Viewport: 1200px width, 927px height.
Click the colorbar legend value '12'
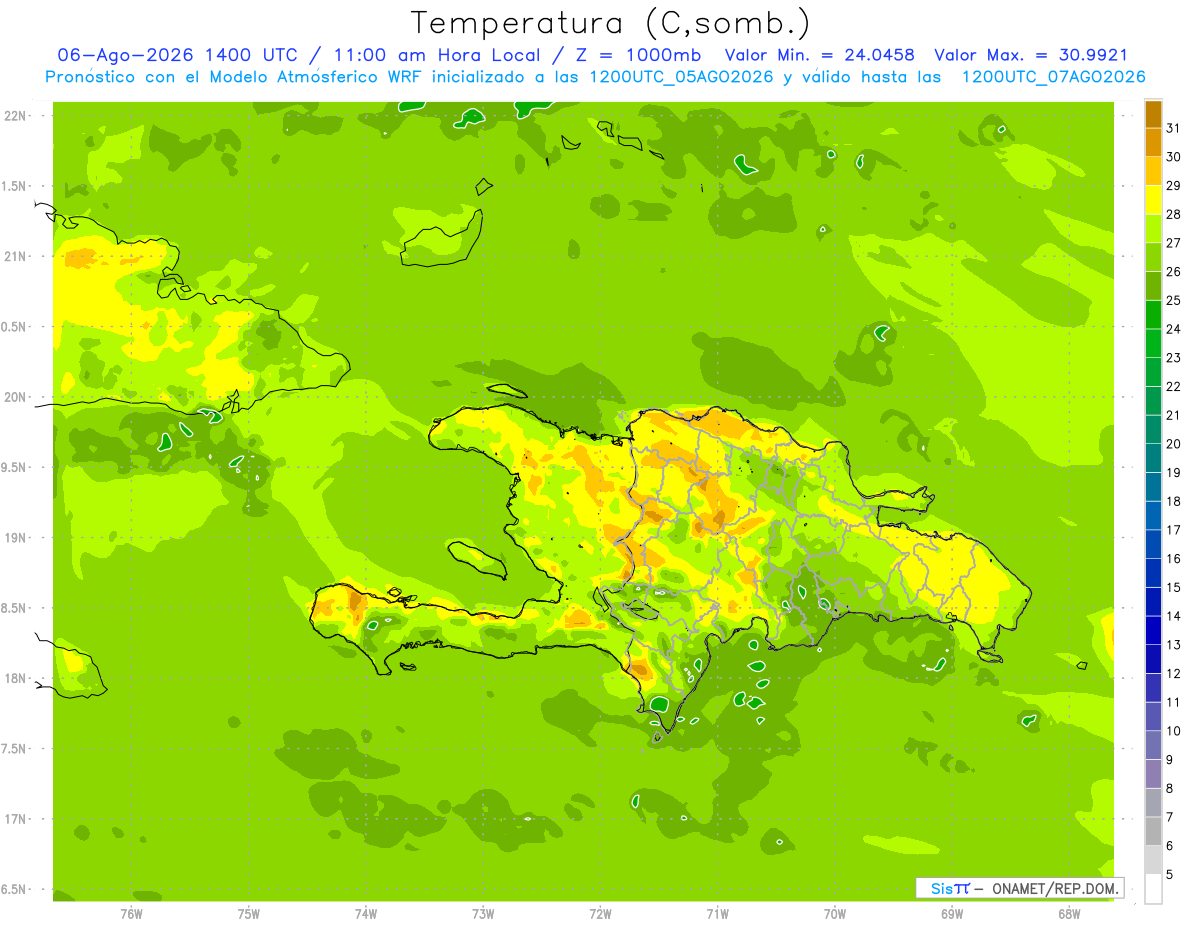point(1174,673)
